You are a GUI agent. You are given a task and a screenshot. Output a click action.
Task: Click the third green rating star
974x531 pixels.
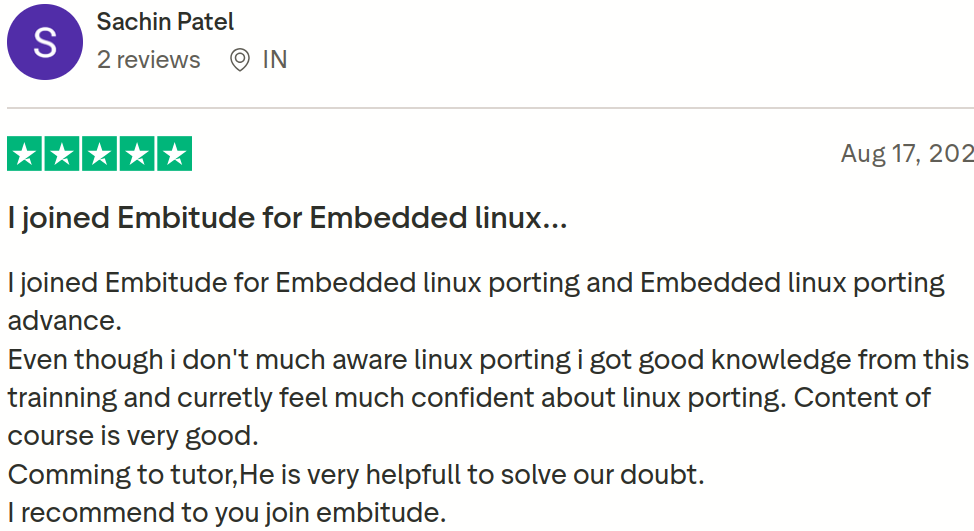(99, 155)
